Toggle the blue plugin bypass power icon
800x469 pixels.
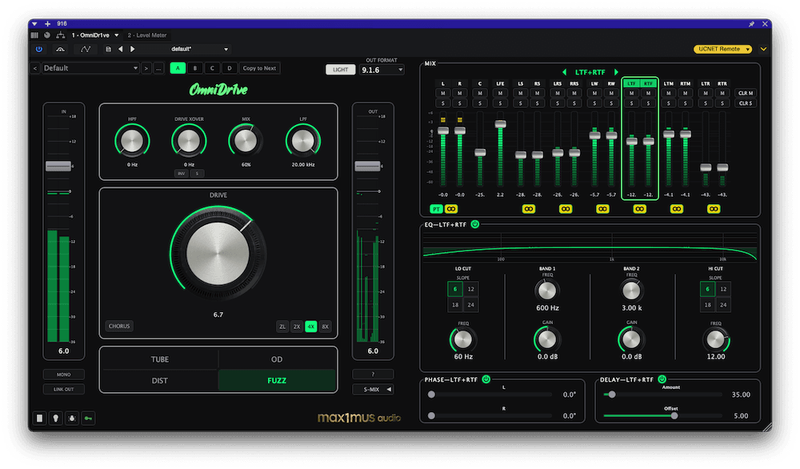click(x=39, y=49)
